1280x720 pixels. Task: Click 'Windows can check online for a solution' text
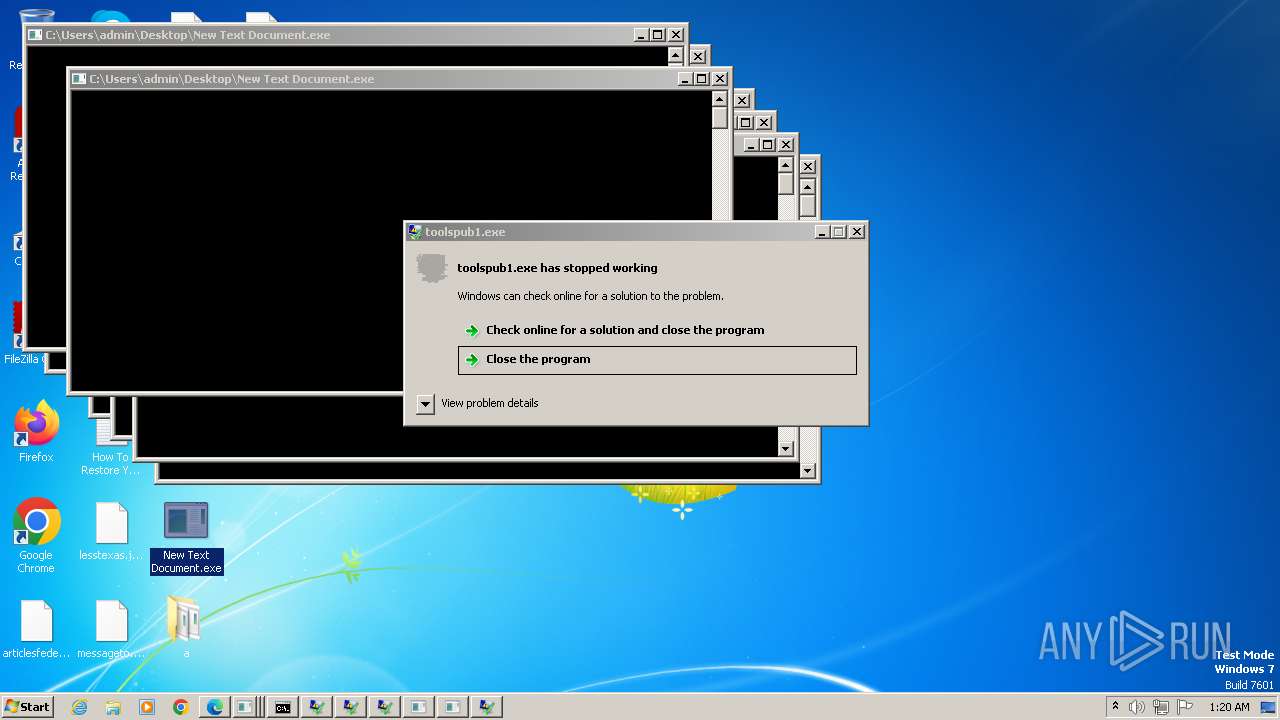pyautogui.click(x=590, y=296)
